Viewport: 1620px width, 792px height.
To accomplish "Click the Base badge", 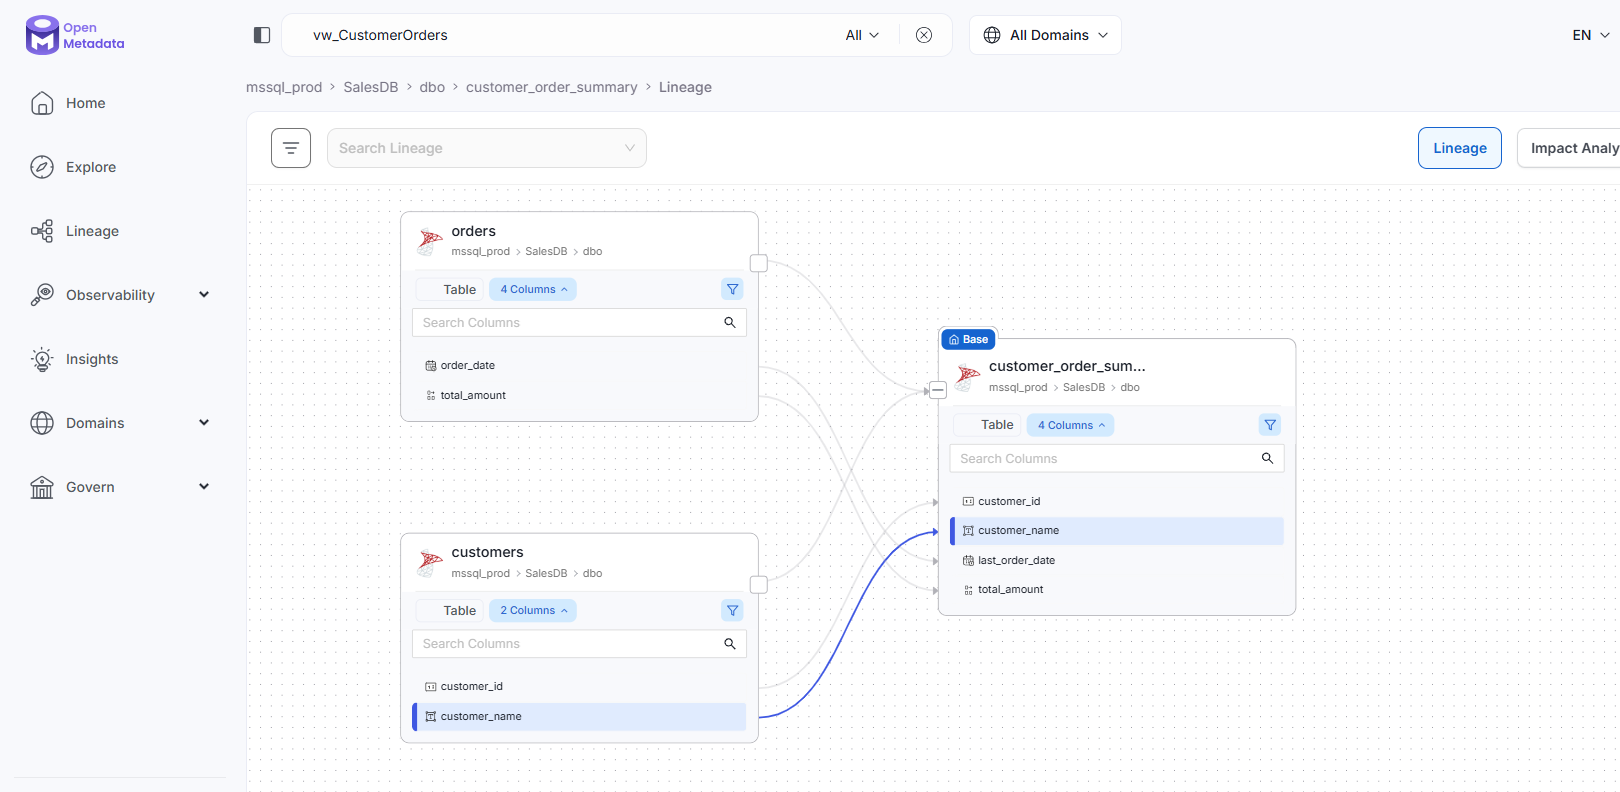I will click(x=968, y=339).
